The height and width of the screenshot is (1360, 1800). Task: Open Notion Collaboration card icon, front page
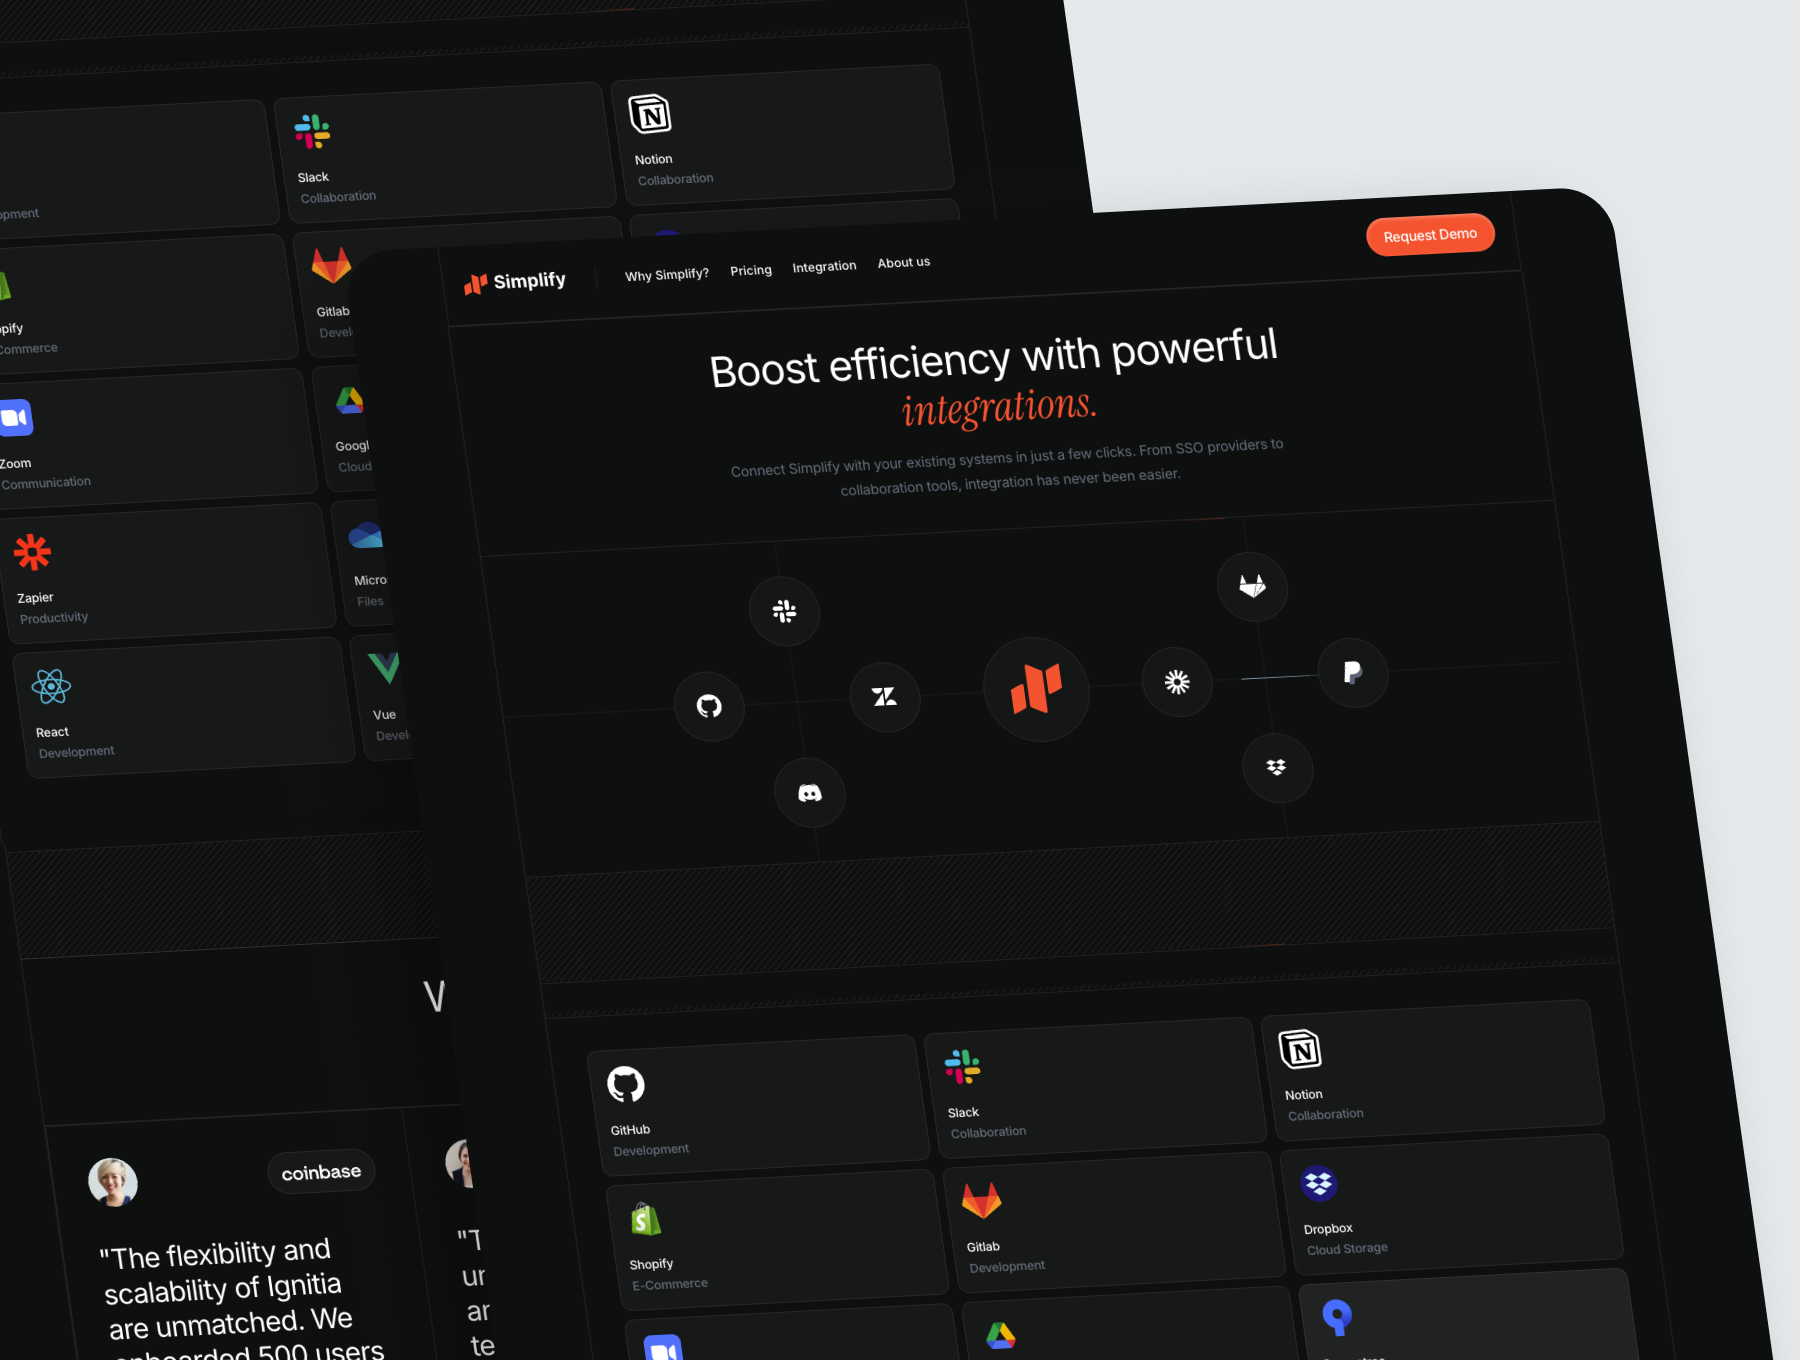[x=1300, y=1050]
